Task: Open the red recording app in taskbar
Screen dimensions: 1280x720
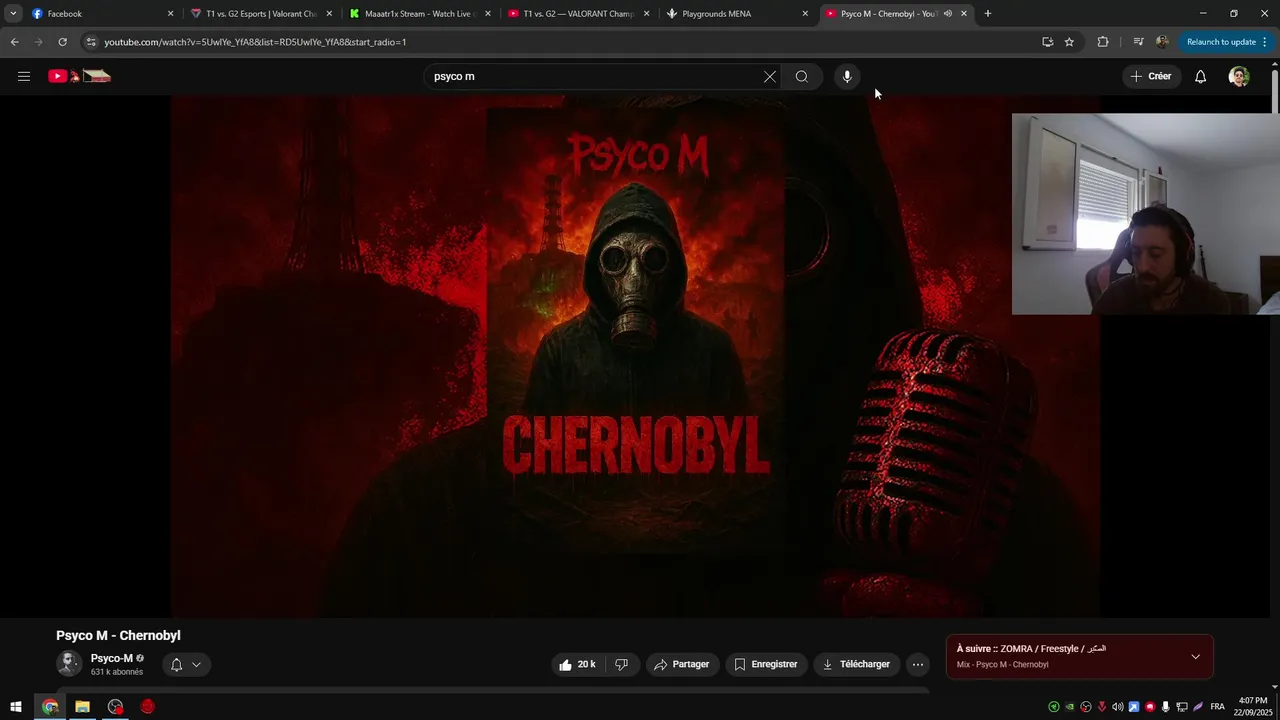Action: (148, 707)
